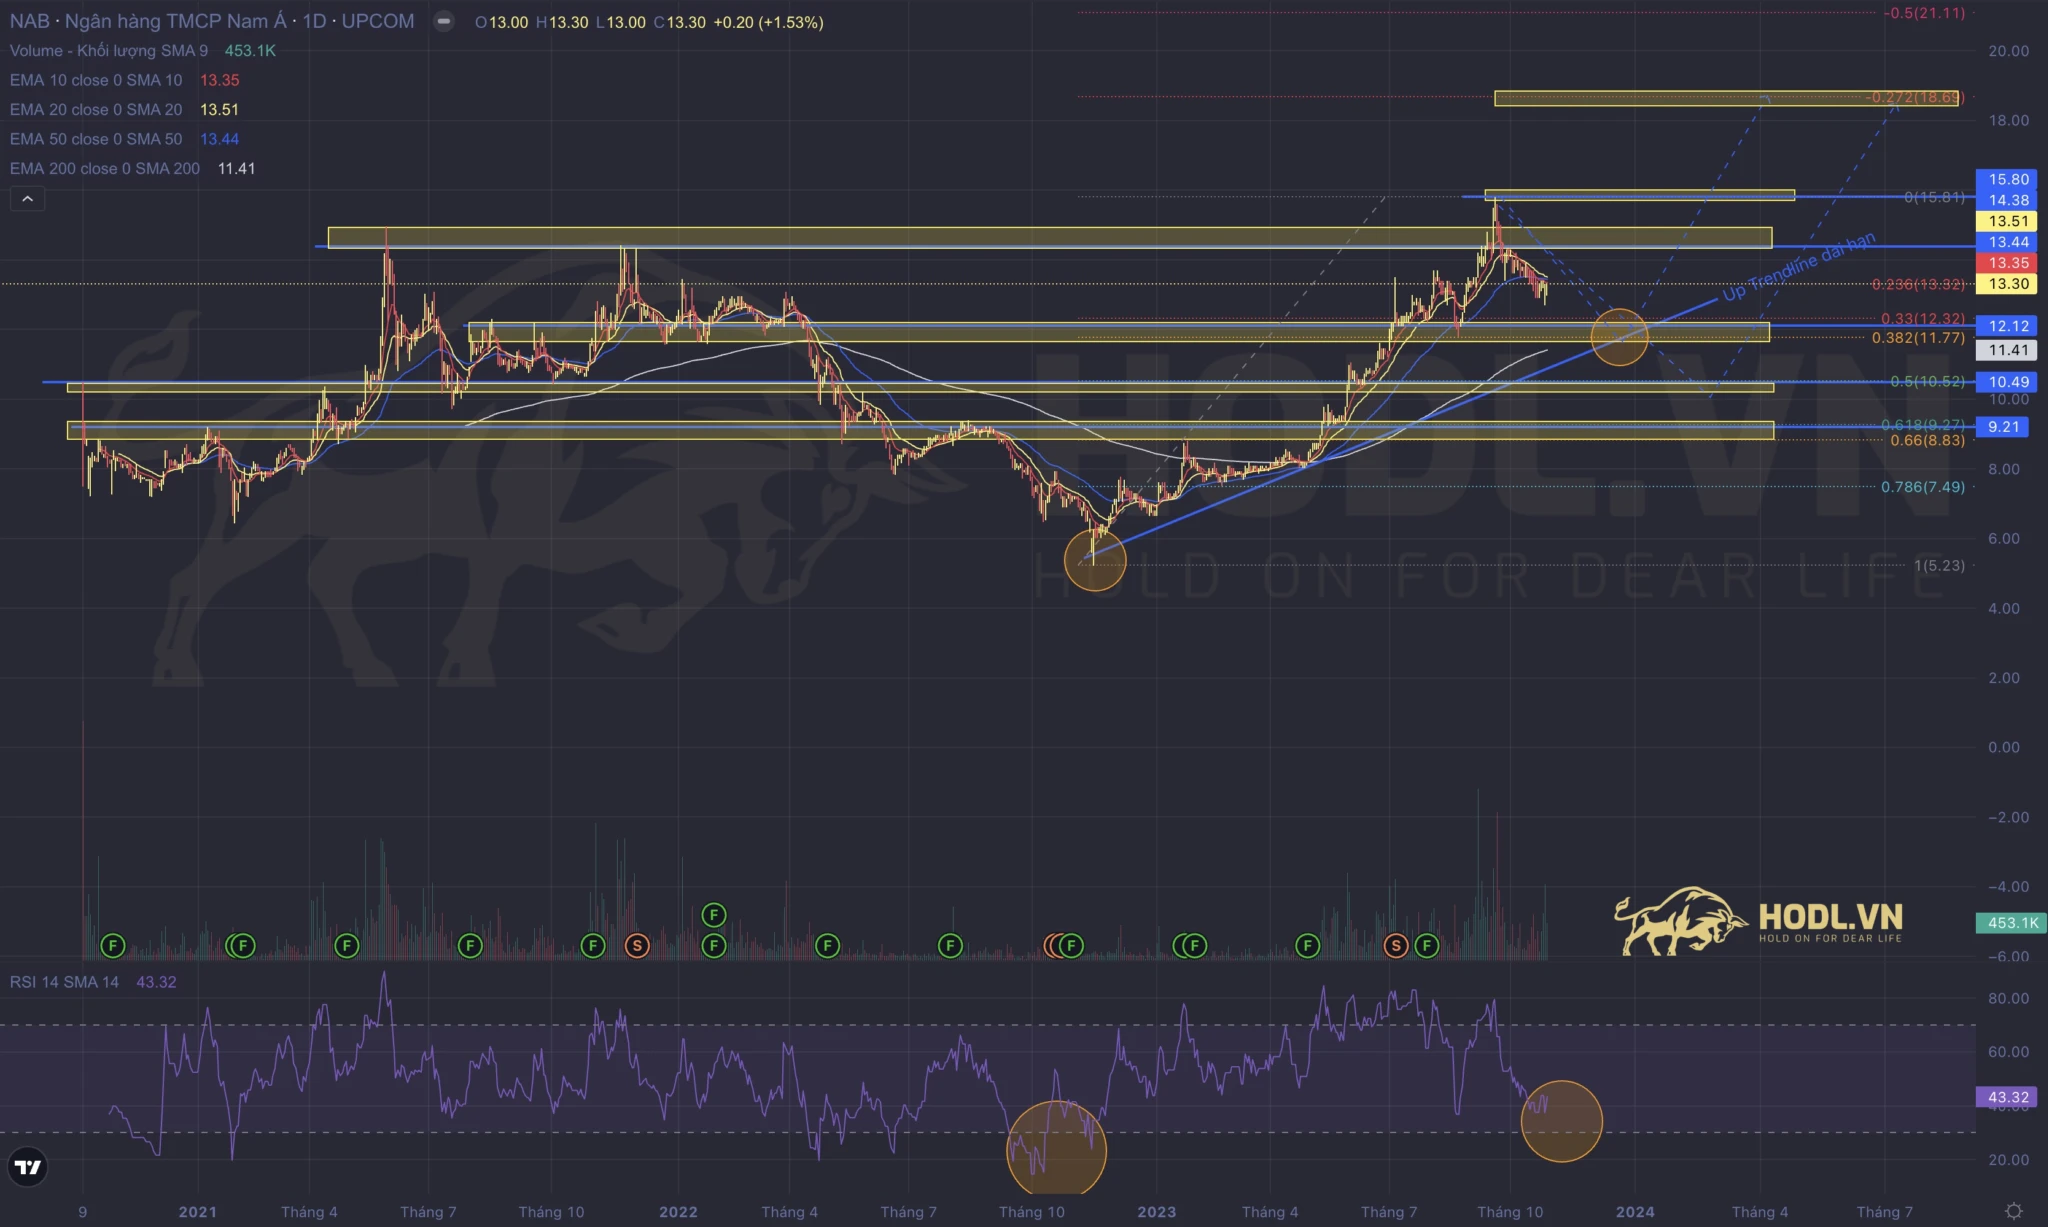Click the orange S marker near Tháng 7 2023
Screen dimensions: 2048x1227
tap(1396, 945)
